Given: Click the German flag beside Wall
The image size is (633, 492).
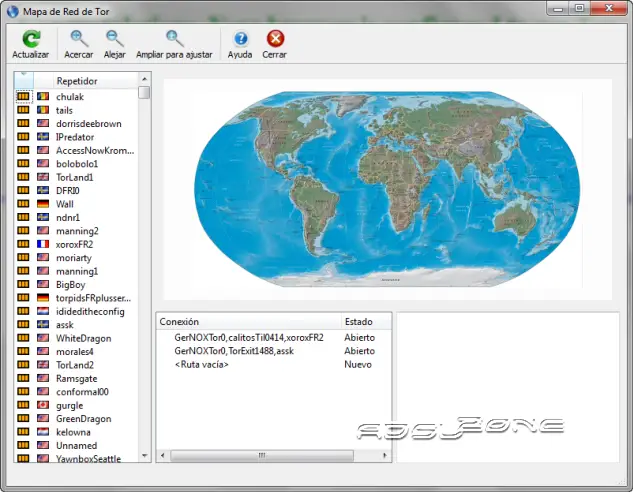Looking at the screenshot, I should pyautogui.click(x=43, y=203).
